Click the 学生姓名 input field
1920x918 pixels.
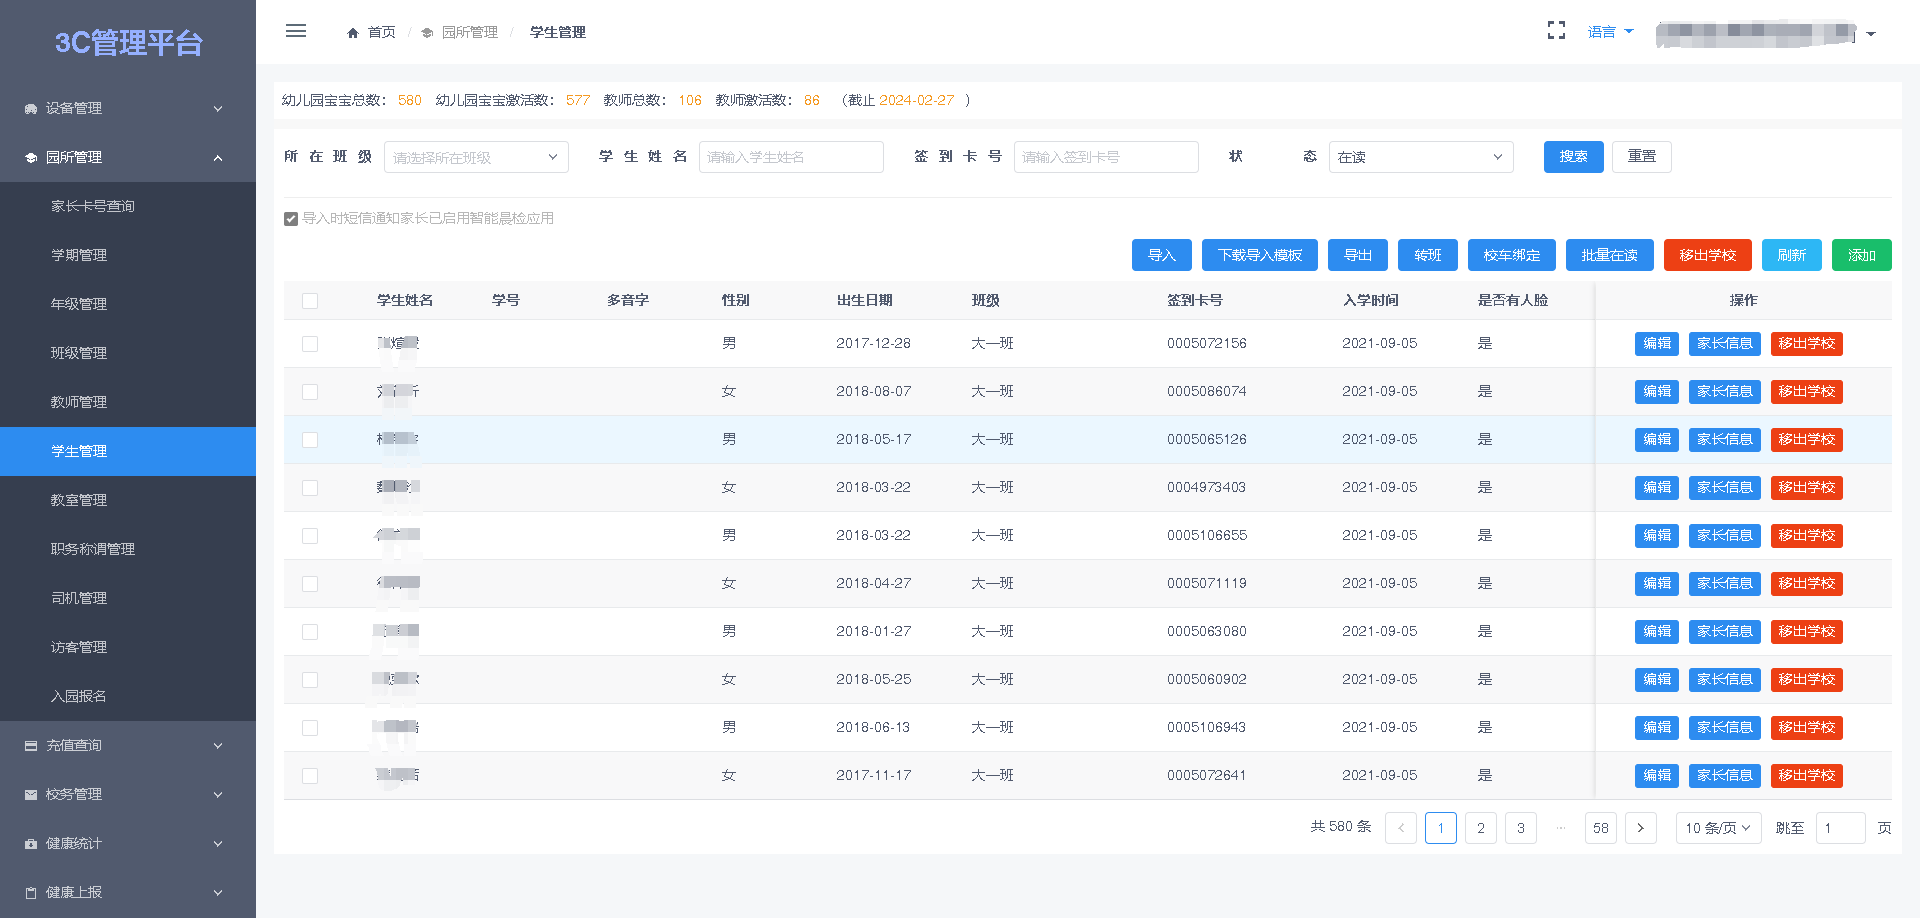(790, 157)
